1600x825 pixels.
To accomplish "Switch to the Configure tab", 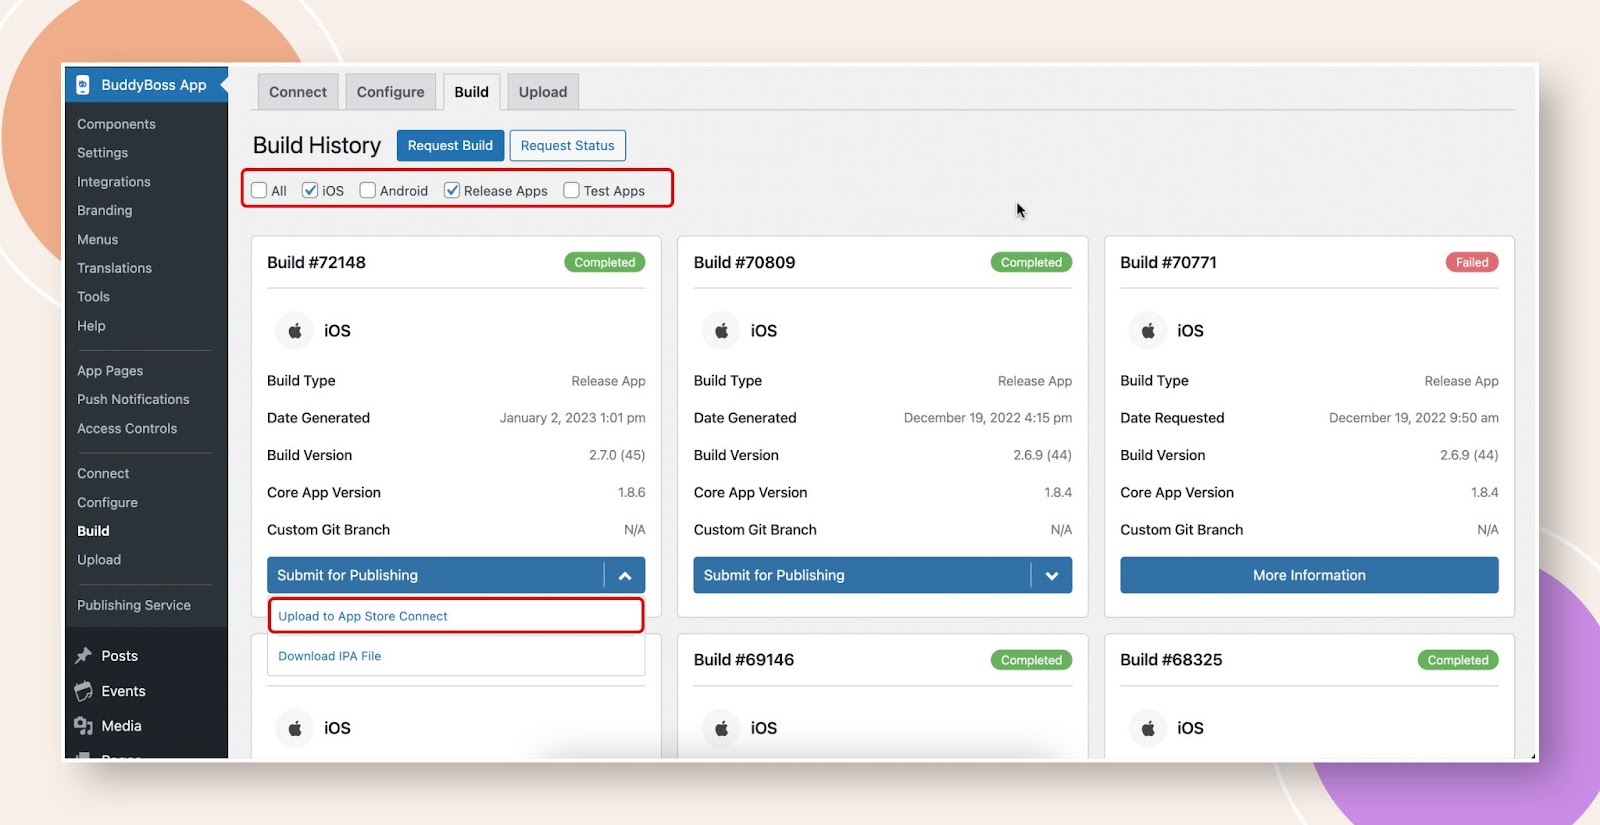I will (391, 92).
